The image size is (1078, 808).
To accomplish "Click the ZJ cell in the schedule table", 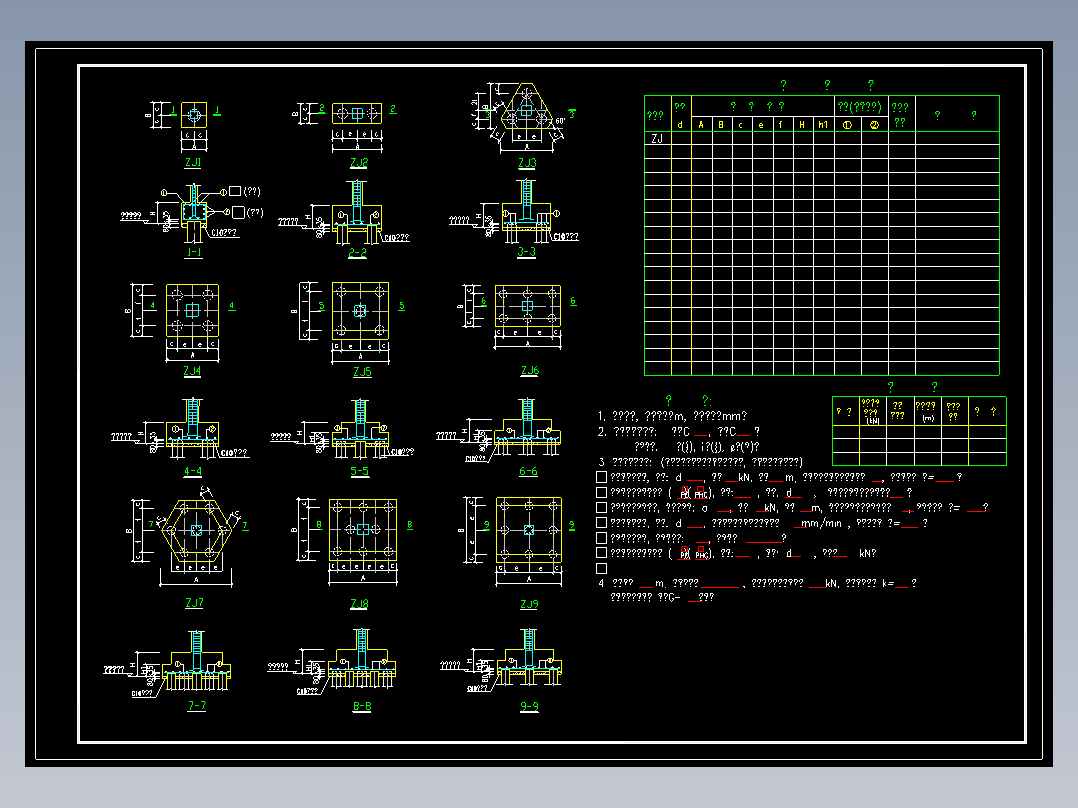I will coord(657,138).
